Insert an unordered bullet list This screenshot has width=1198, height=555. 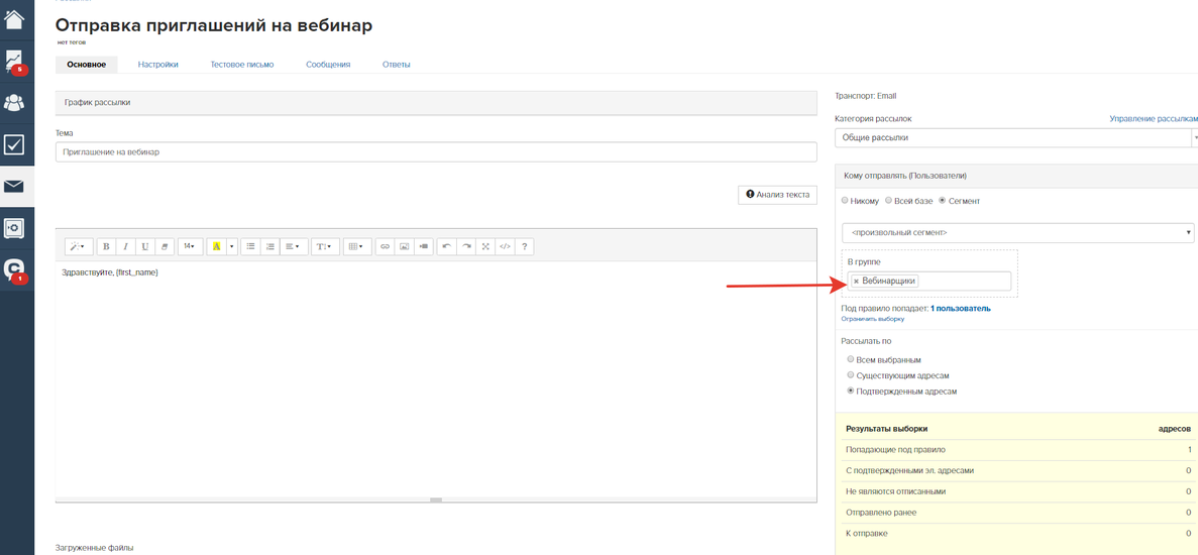(x=250, y=247)
